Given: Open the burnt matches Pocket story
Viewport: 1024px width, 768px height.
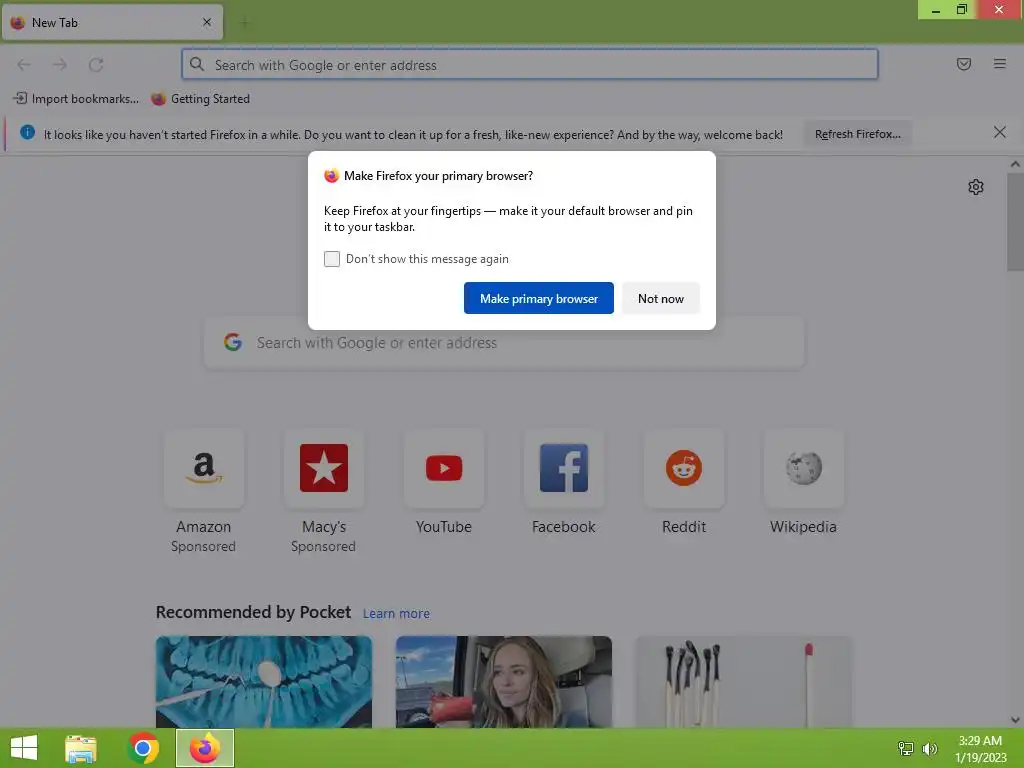Looking at the screenshot, I should point(743,682).
